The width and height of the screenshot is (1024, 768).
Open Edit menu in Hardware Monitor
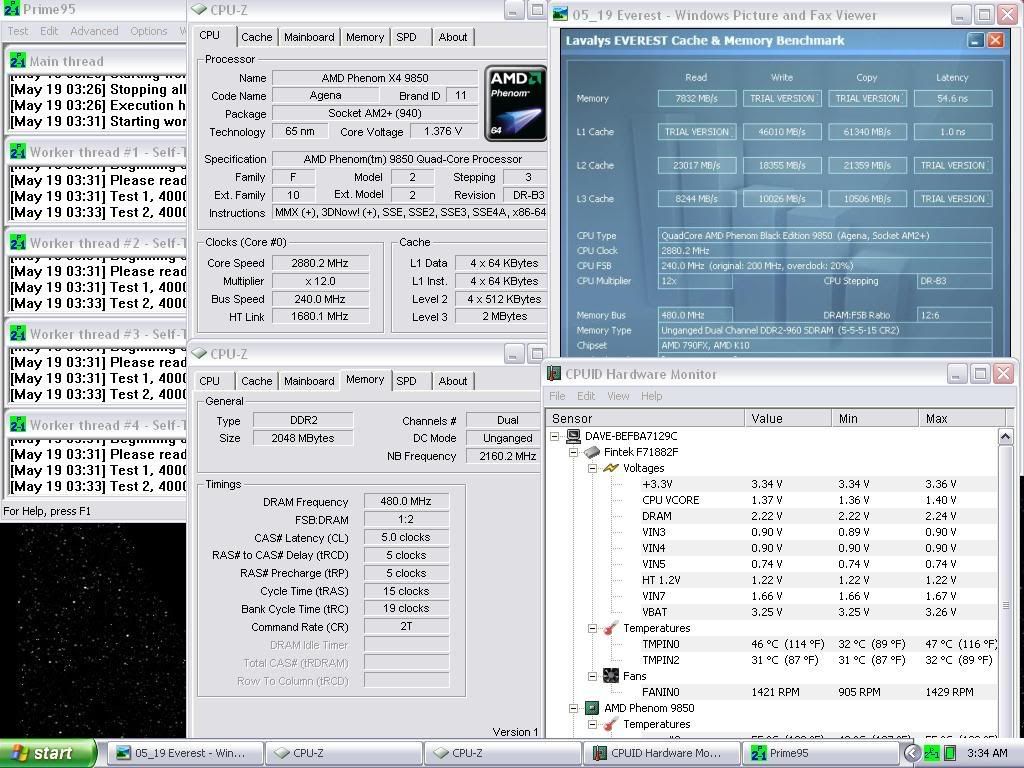tap(586, 396)
